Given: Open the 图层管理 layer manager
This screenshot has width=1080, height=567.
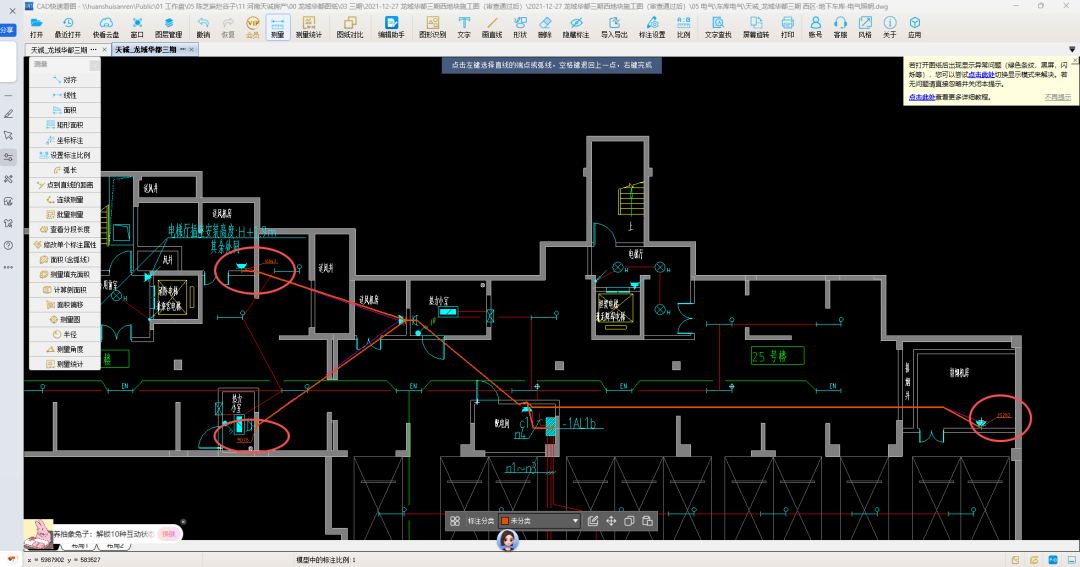Looking at the screenshot, I should (x=169, y=27).
